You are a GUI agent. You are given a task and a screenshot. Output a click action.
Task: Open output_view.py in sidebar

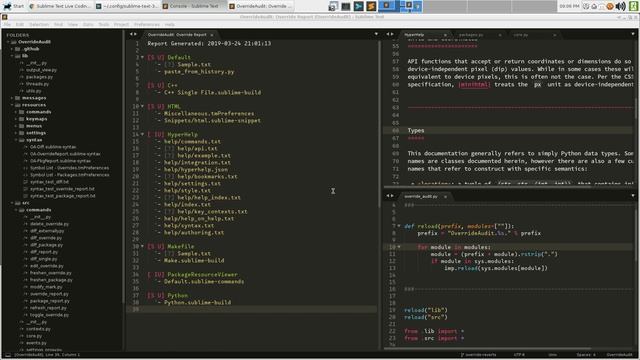[x=41, y=70]
